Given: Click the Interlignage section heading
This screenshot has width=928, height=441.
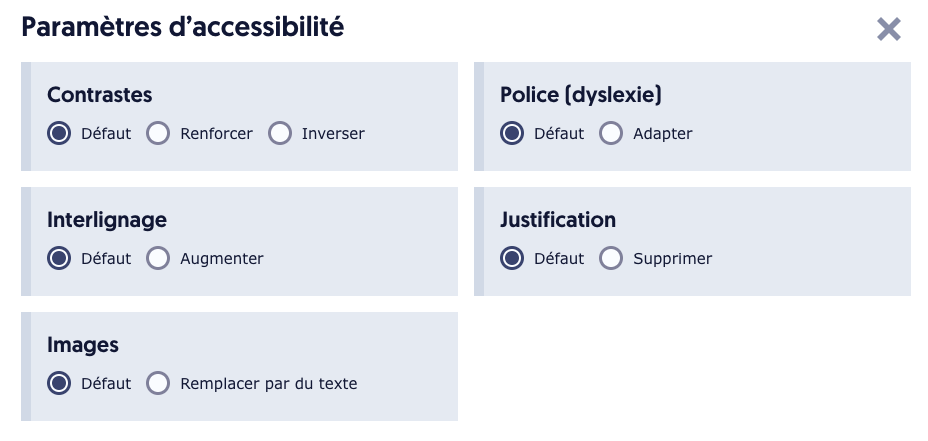Looking at the screenshot, I should coord(107,220).
